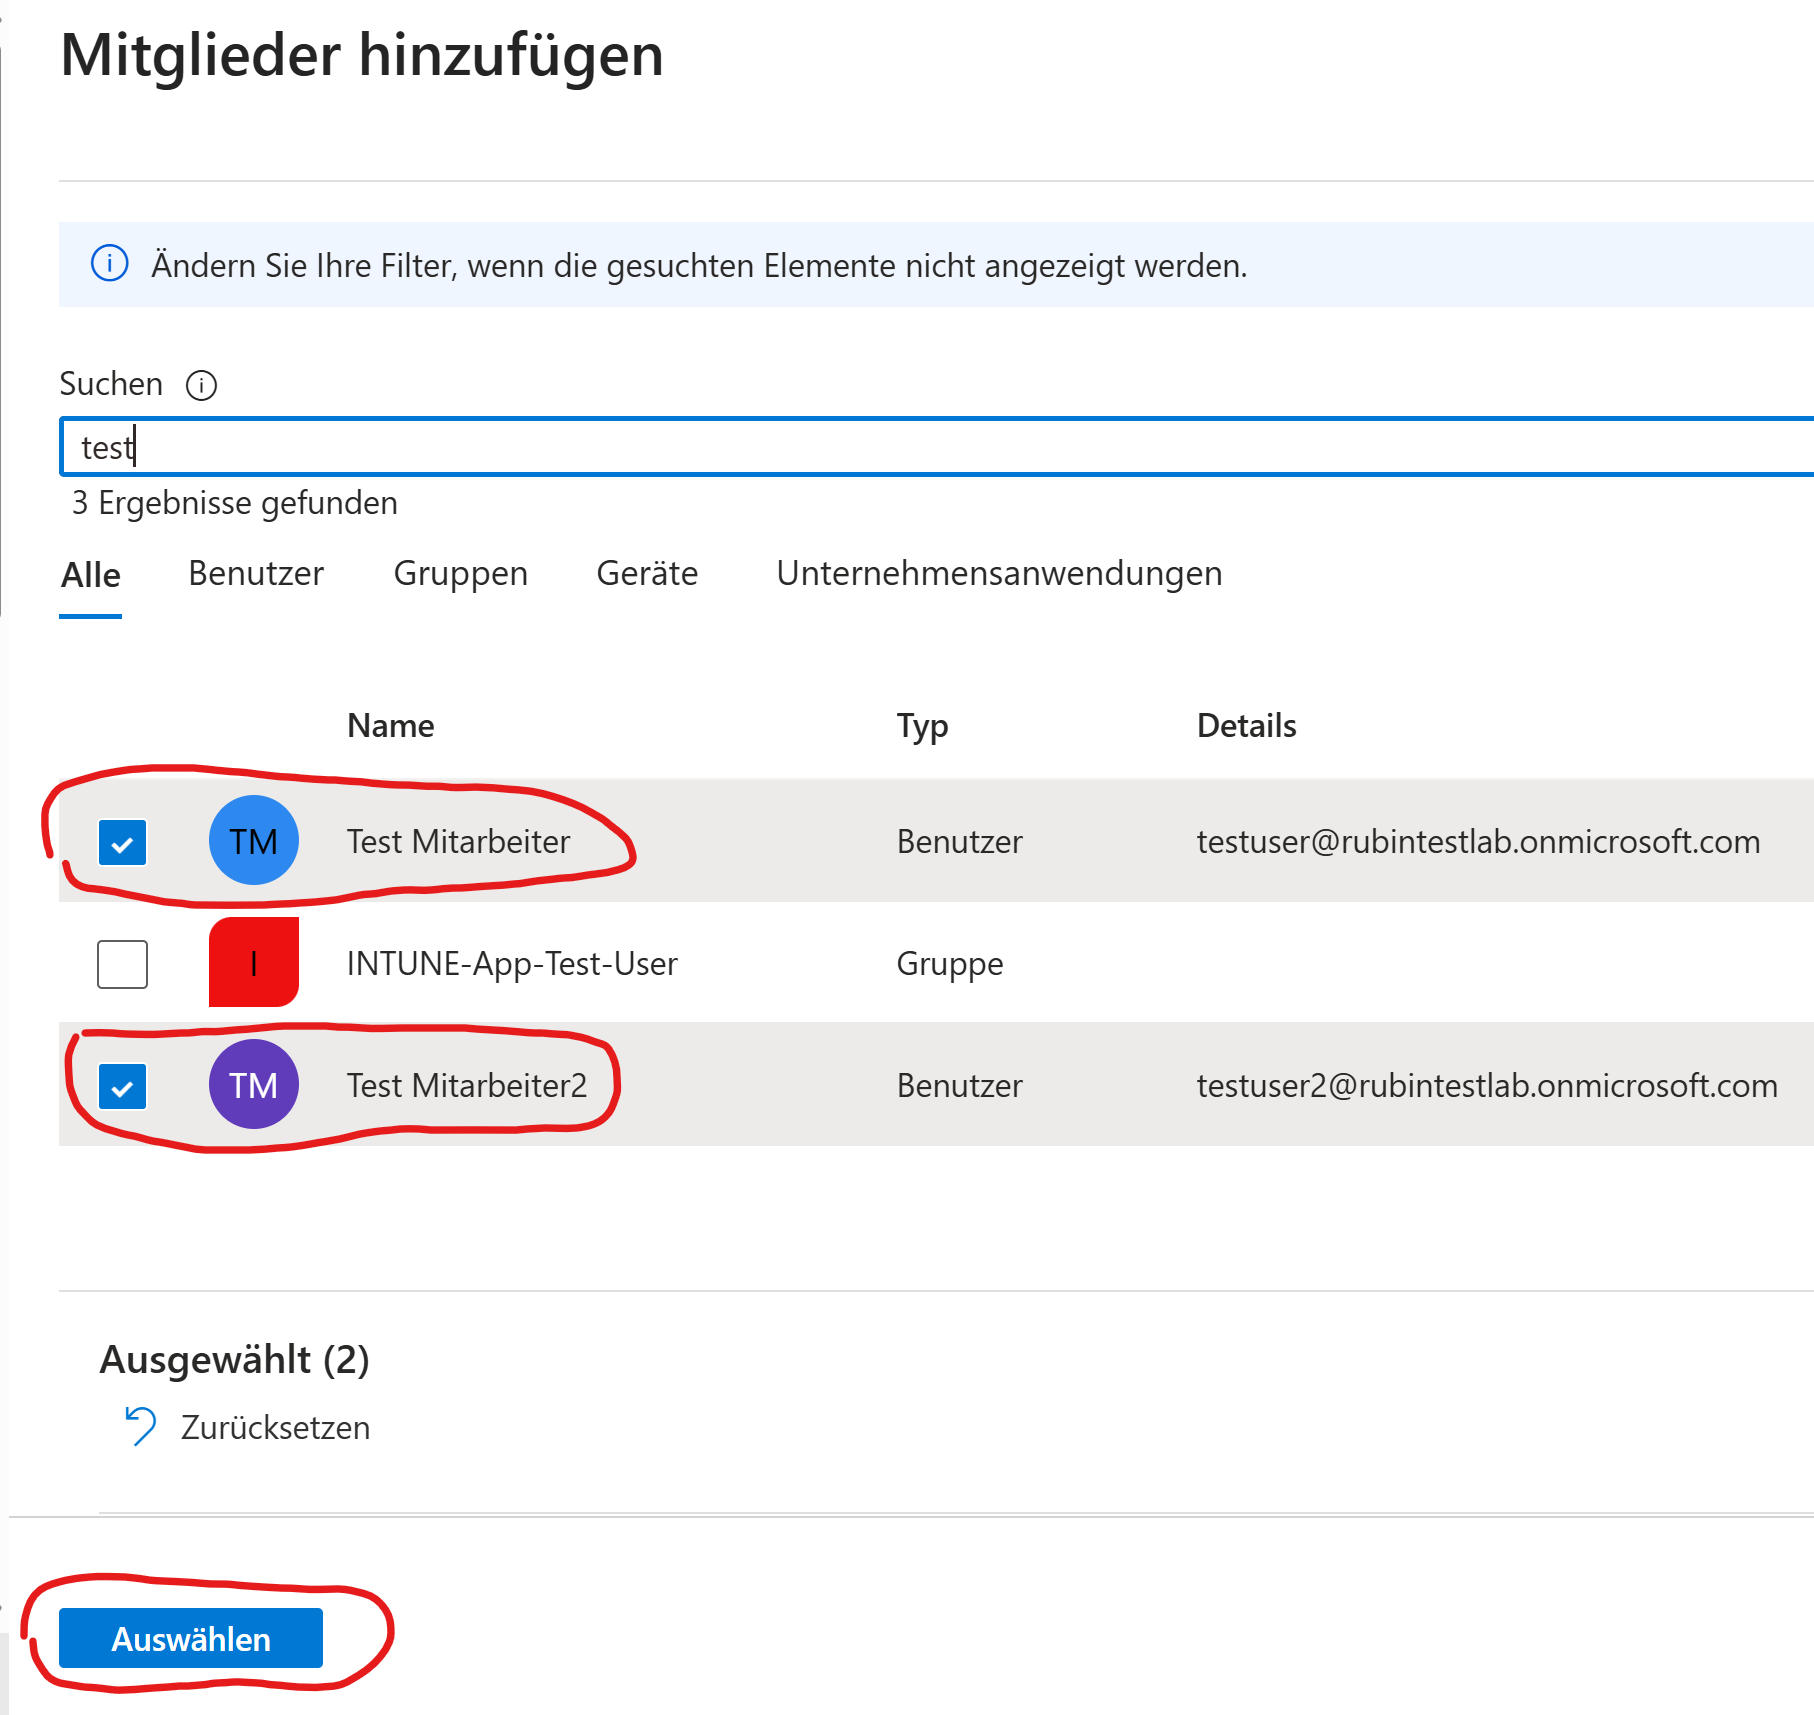Check the INTUNE-App-Test-User checkbox
The height and width of the screenshot is (1715, 1814).
123,964
